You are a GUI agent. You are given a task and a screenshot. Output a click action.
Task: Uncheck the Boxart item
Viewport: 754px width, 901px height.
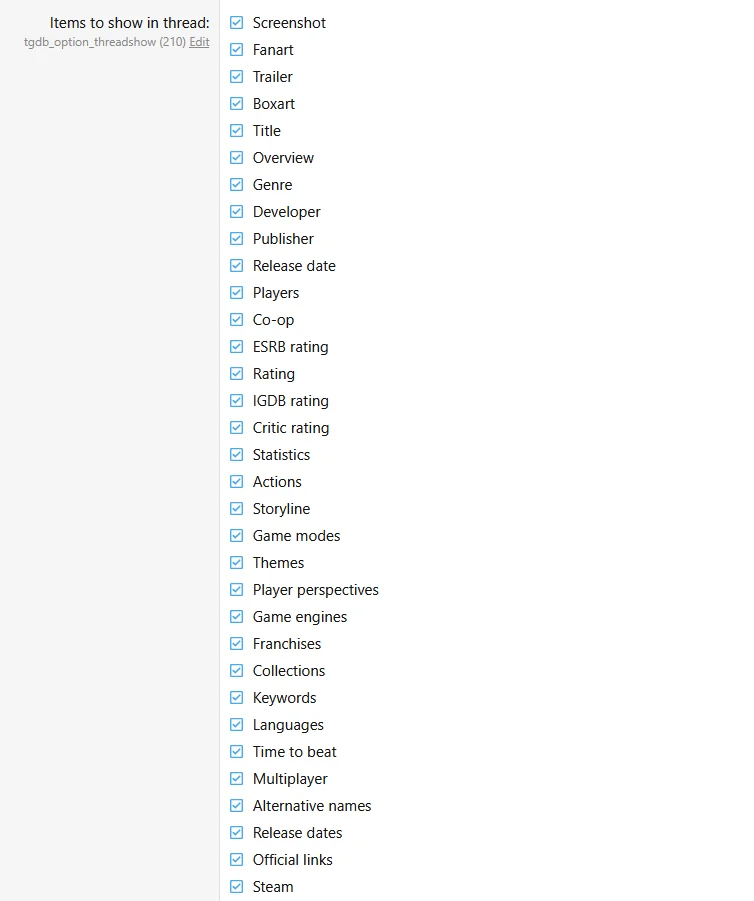pos(236,103)
